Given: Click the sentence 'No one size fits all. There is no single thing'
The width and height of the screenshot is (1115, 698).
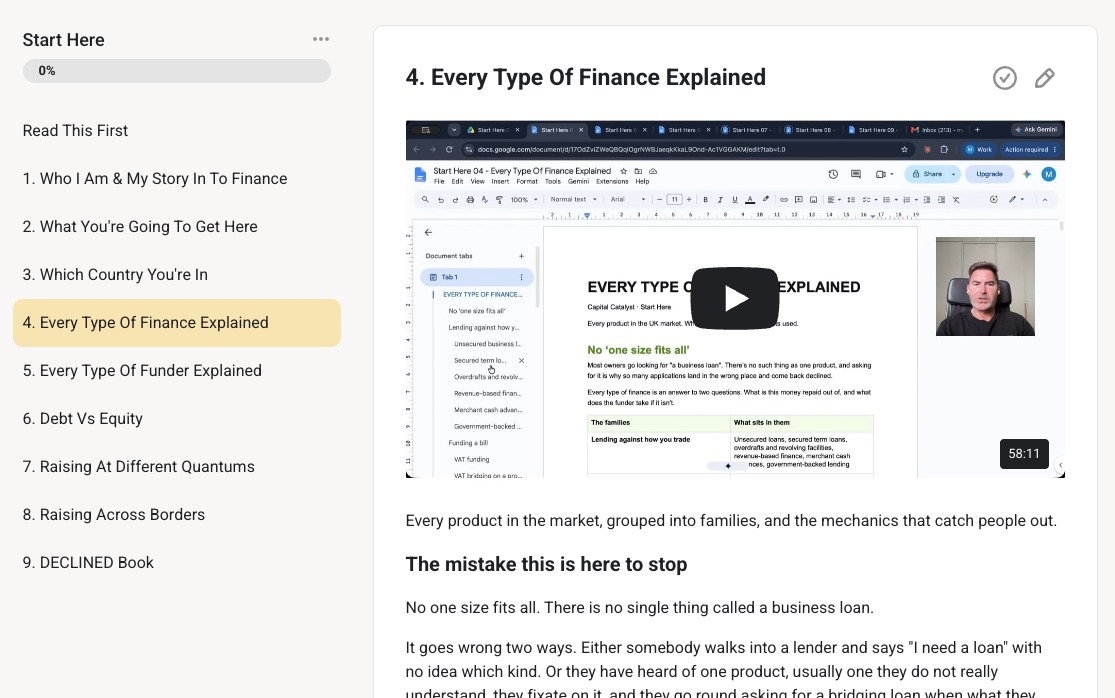Looking at the screenshot, I should click(x=639, y=608).
